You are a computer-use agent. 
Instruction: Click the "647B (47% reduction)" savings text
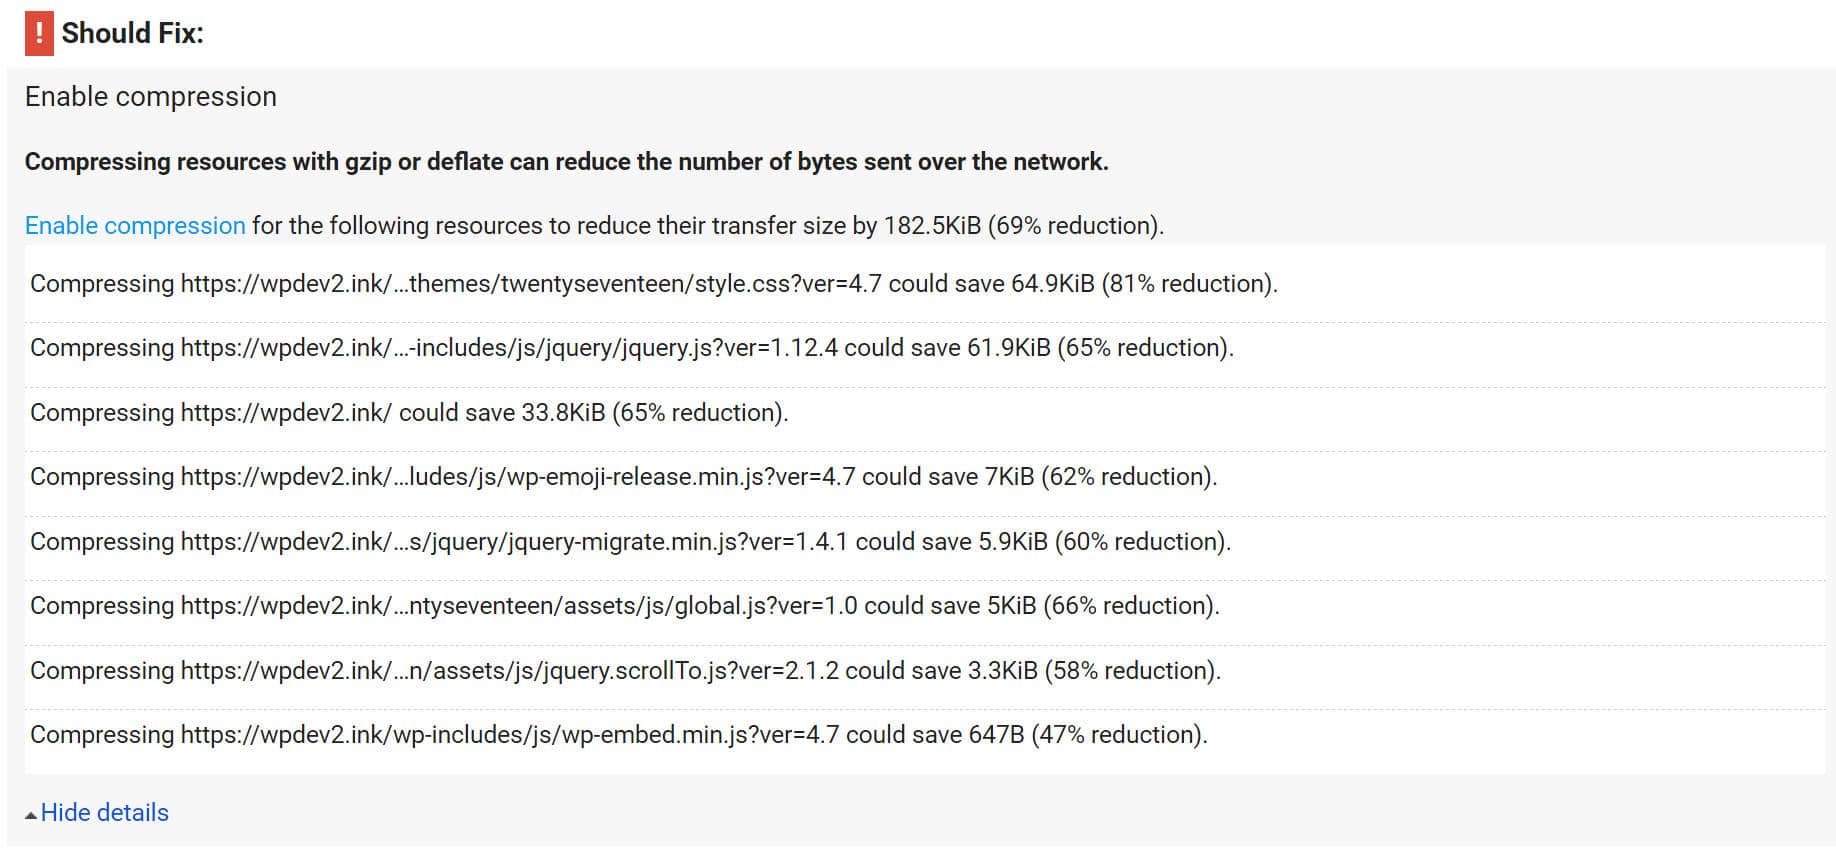click(1085, 735)
